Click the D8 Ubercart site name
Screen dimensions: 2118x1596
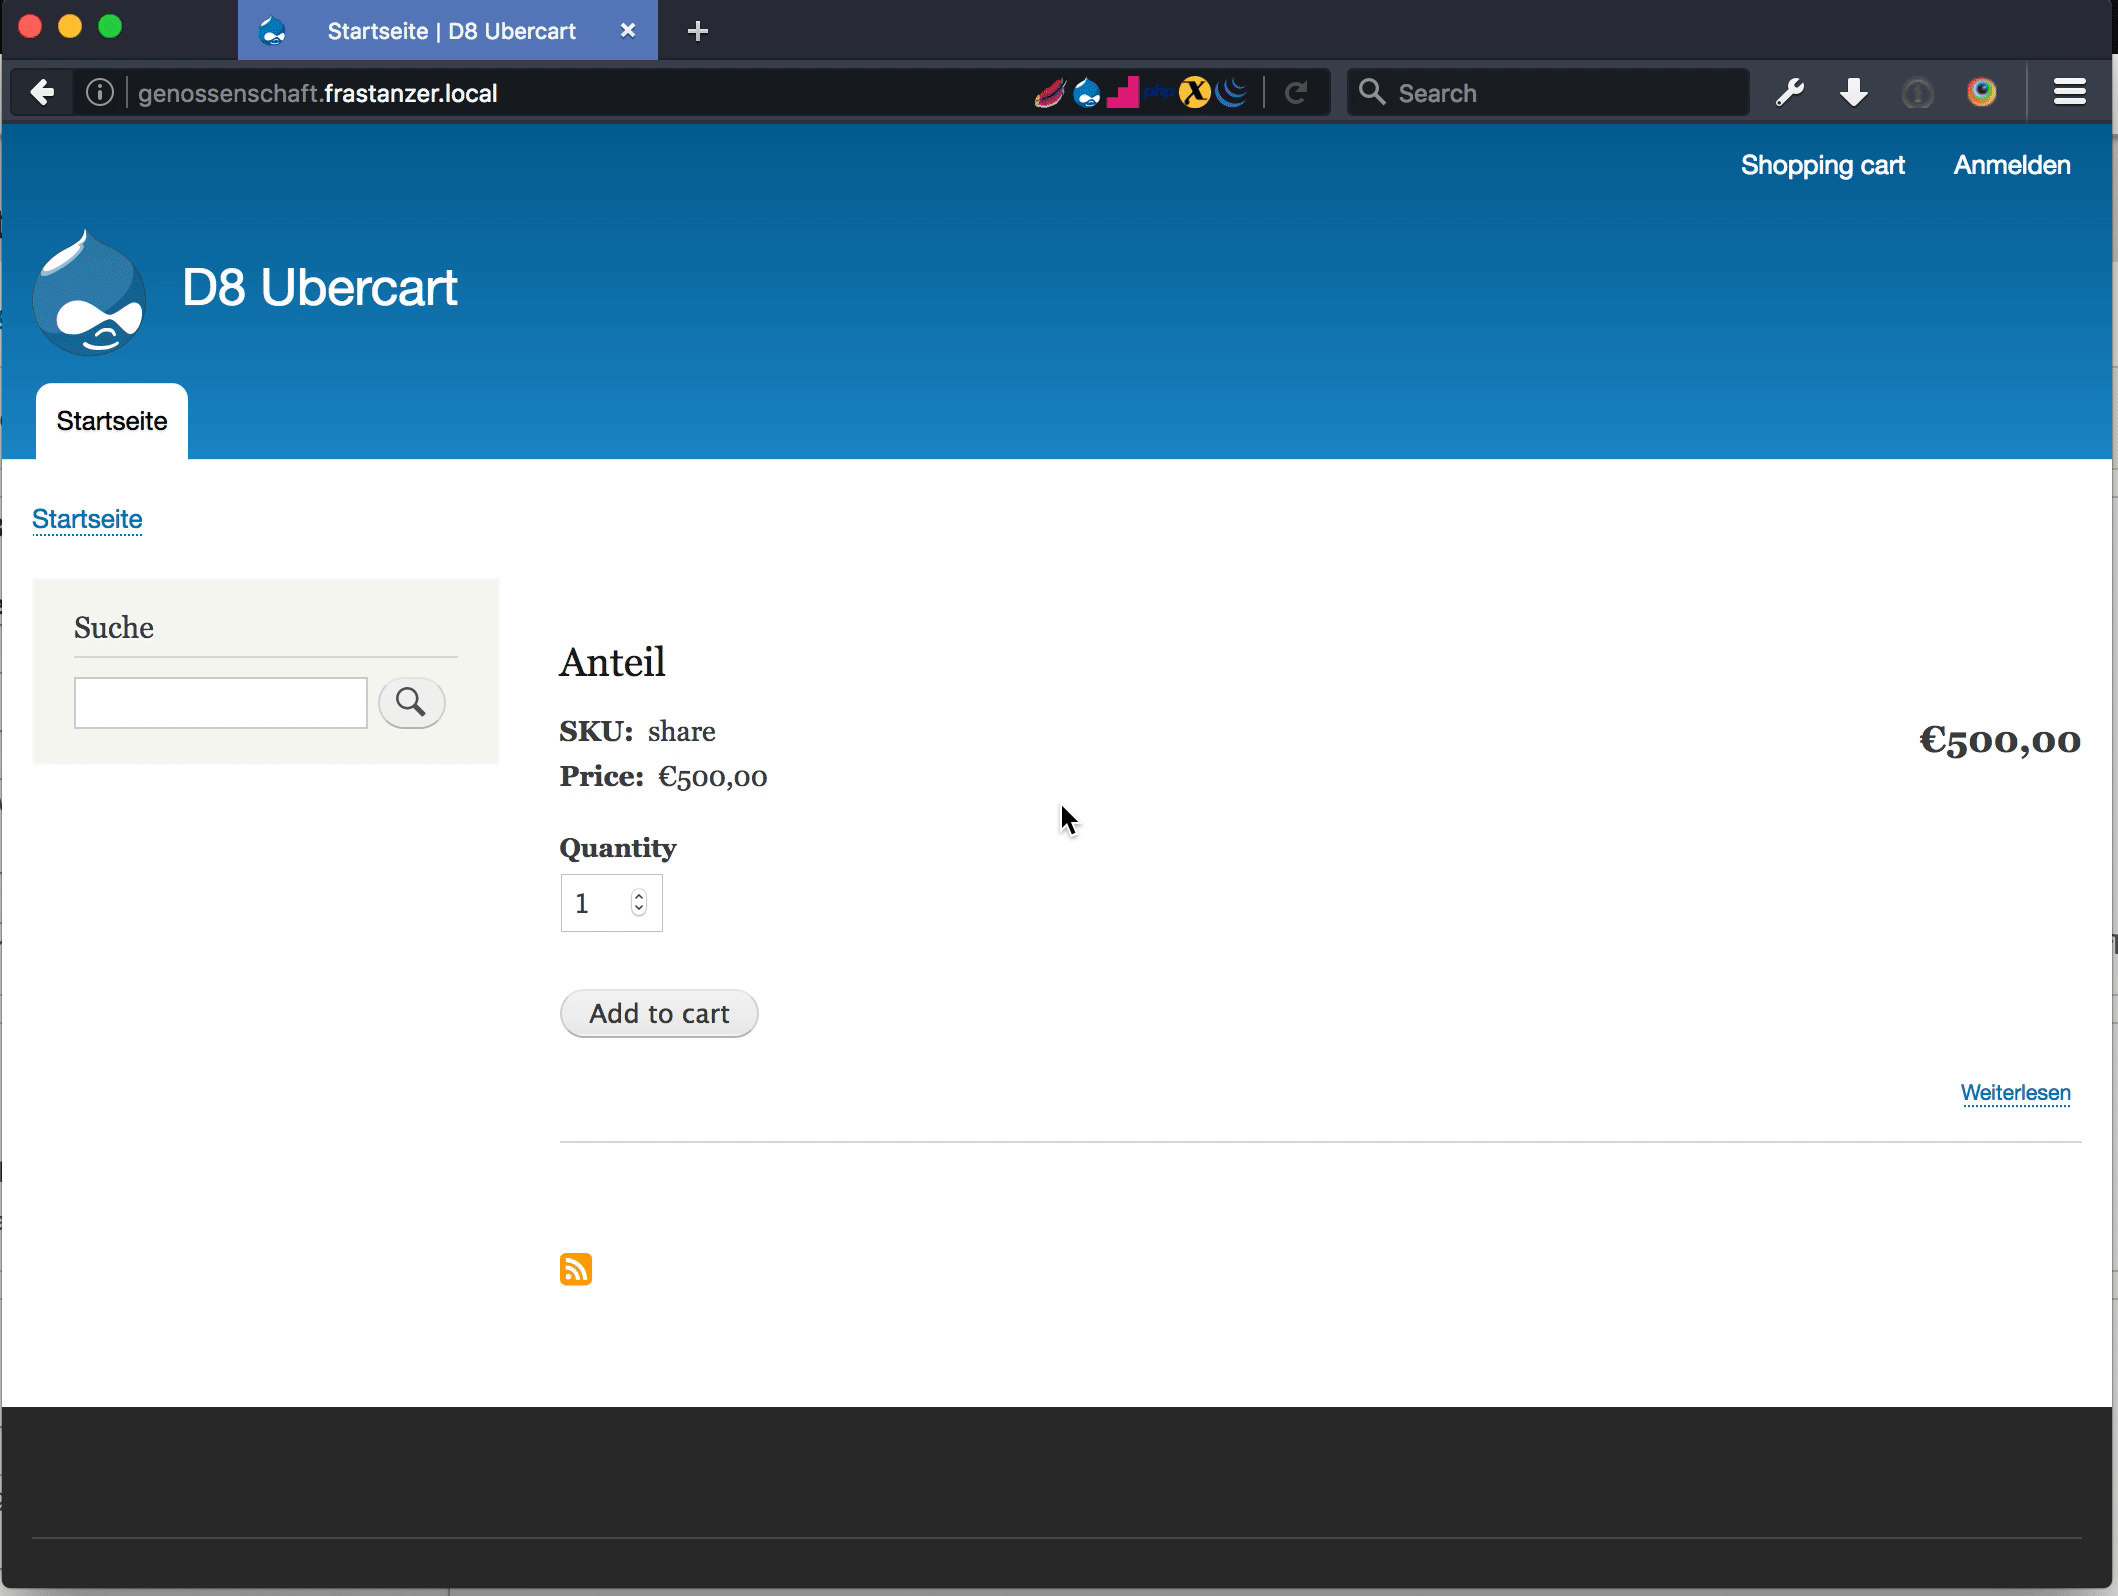[x=319, y=288]
